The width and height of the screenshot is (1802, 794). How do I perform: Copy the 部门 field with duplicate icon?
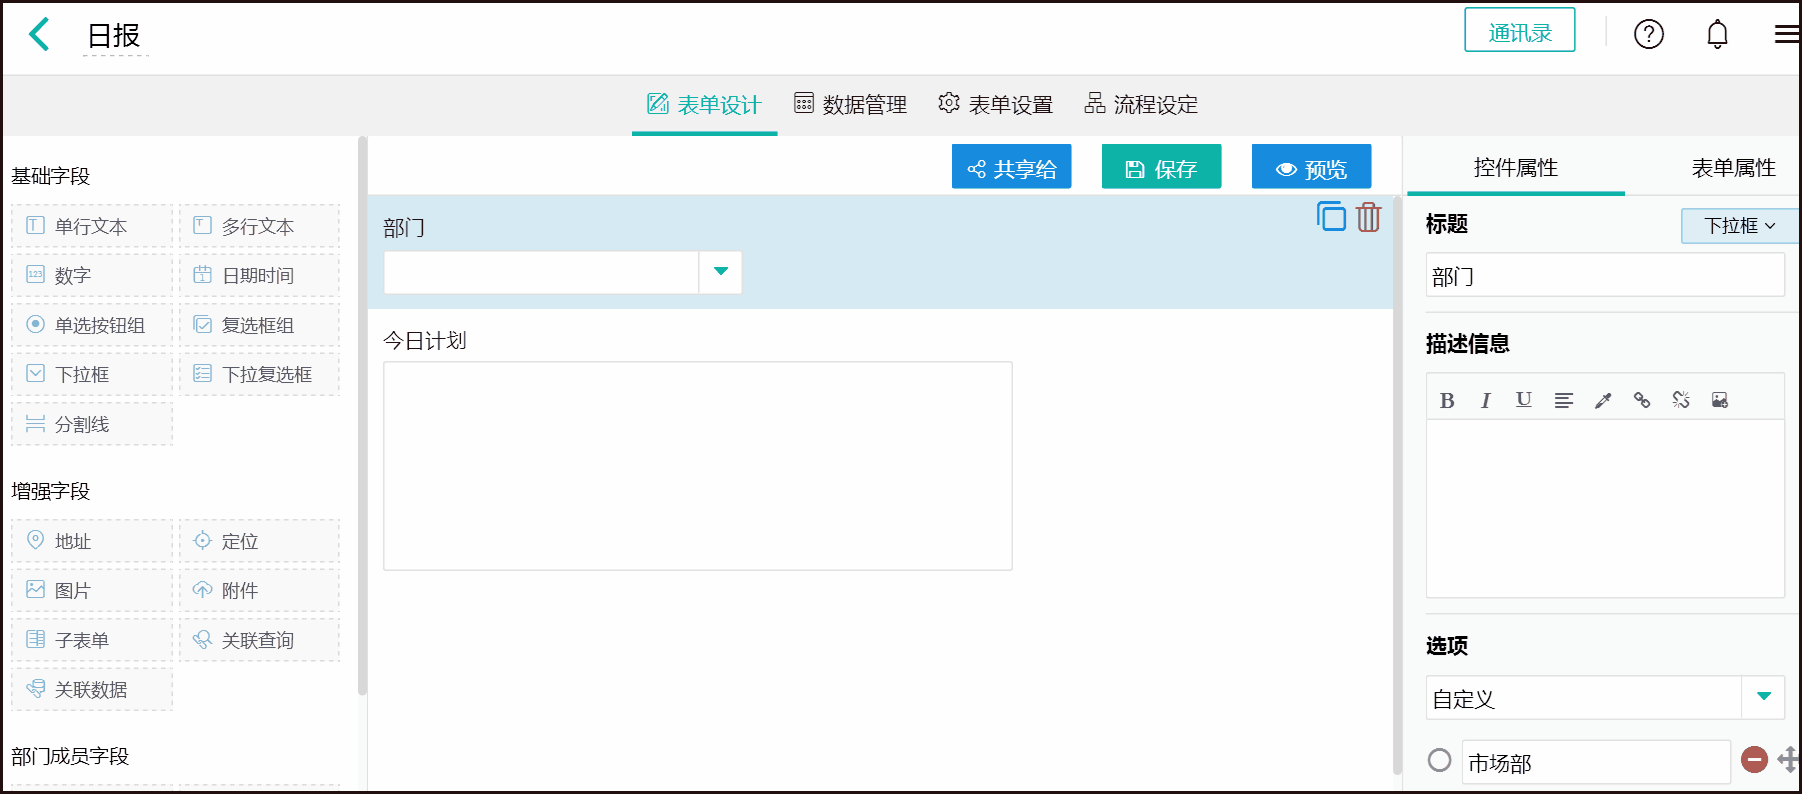pyautogui.click(x=1331, y=216)
